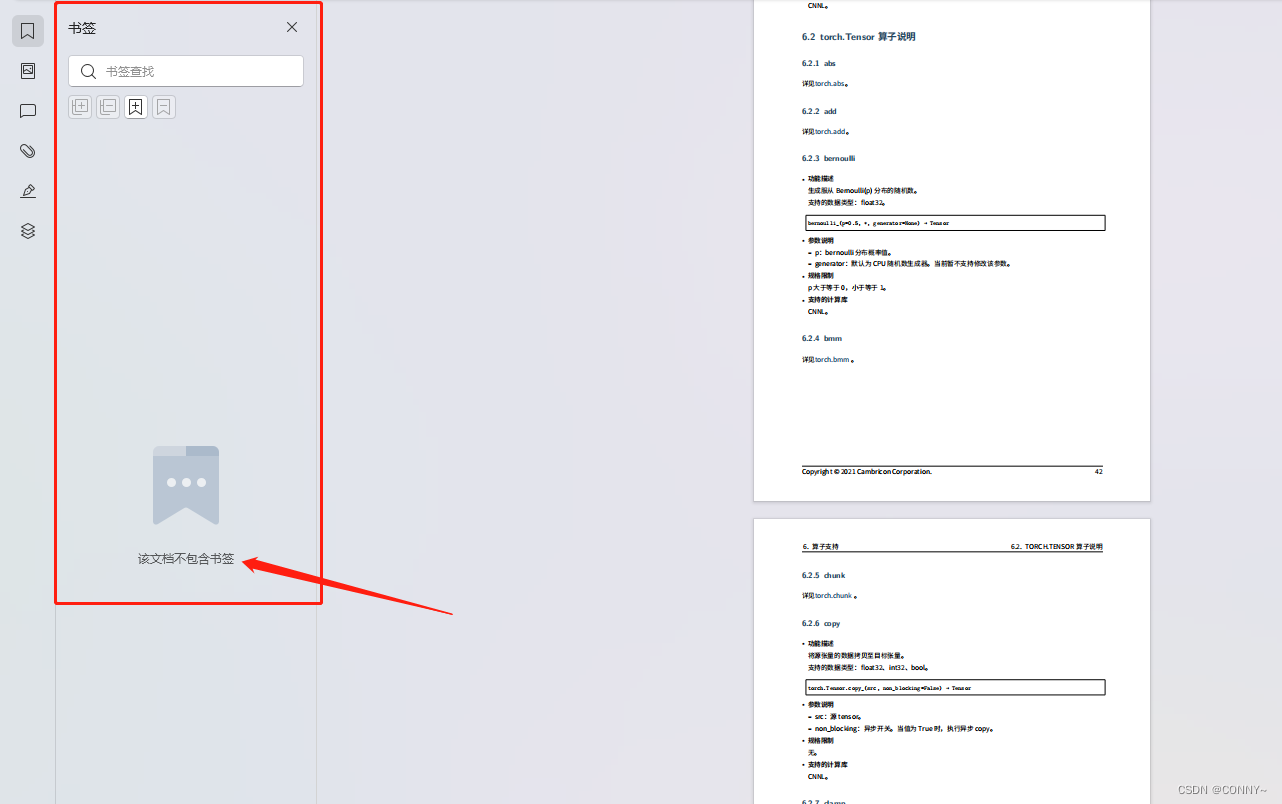The width and height of the screenshot is (1282, 804).
Task: Click the 6.2.6 copy heading
Action: (821, 624)
